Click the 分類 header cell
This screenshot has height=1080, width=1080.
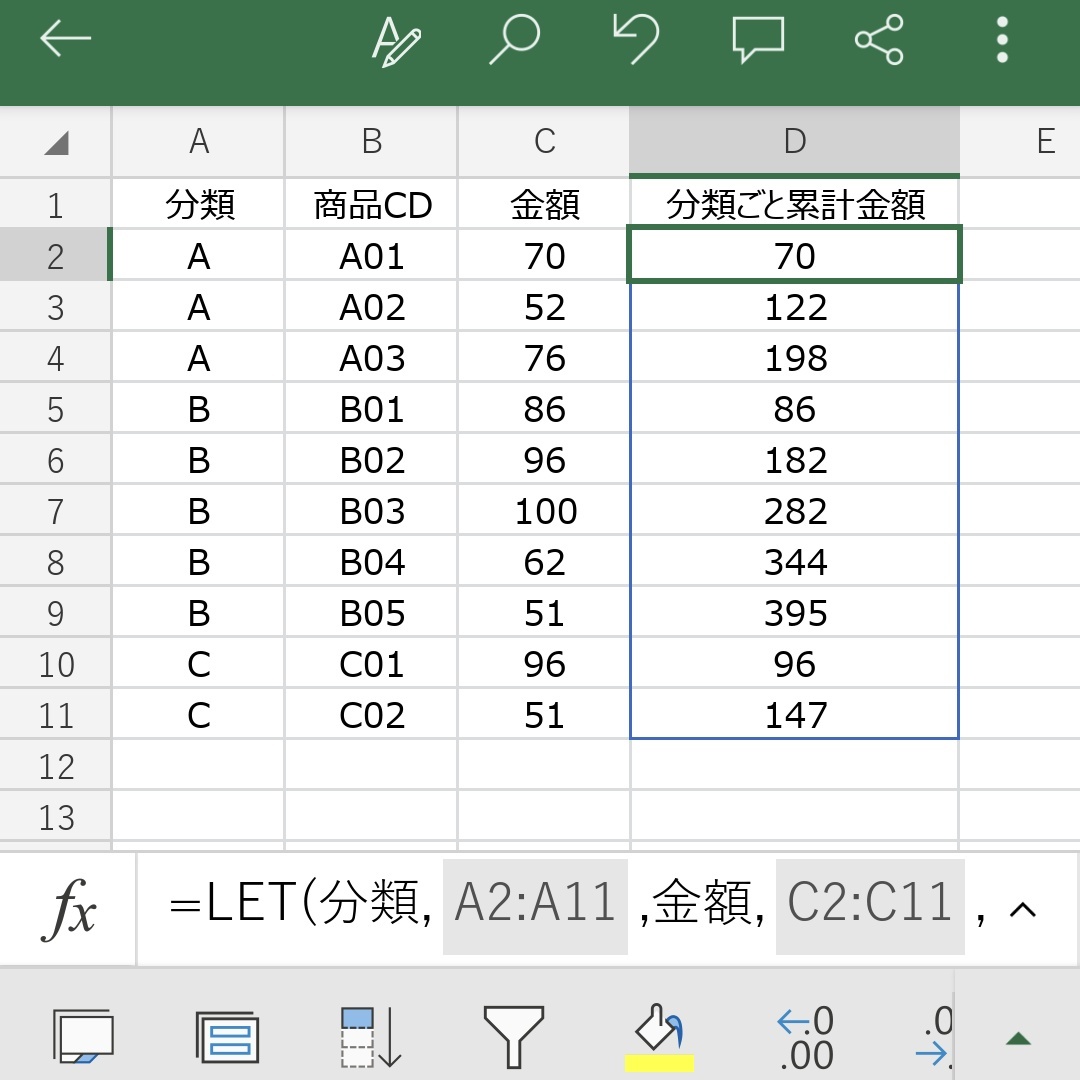click(x=198, y=205)
